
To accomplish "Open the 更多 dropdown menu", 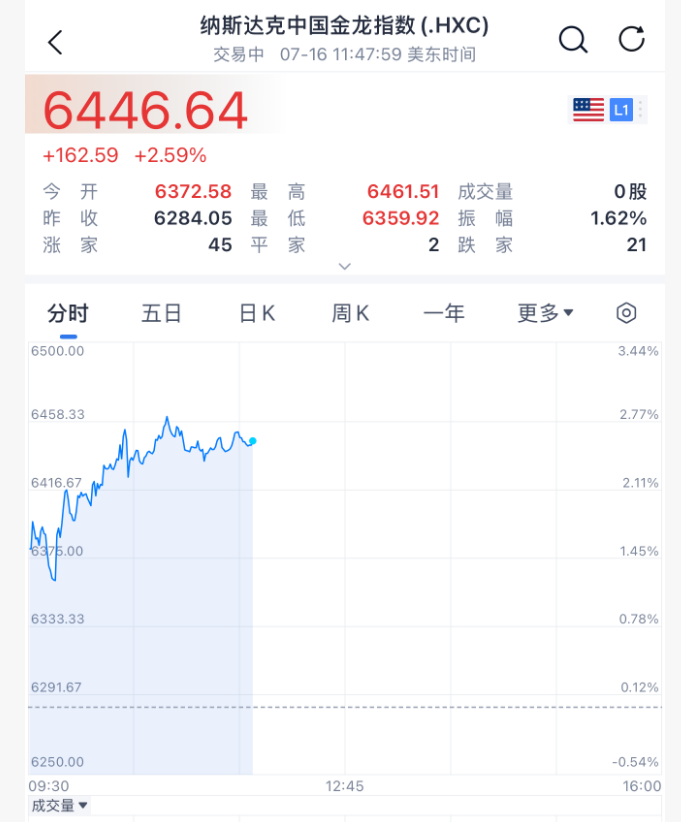I will (545, 313).
